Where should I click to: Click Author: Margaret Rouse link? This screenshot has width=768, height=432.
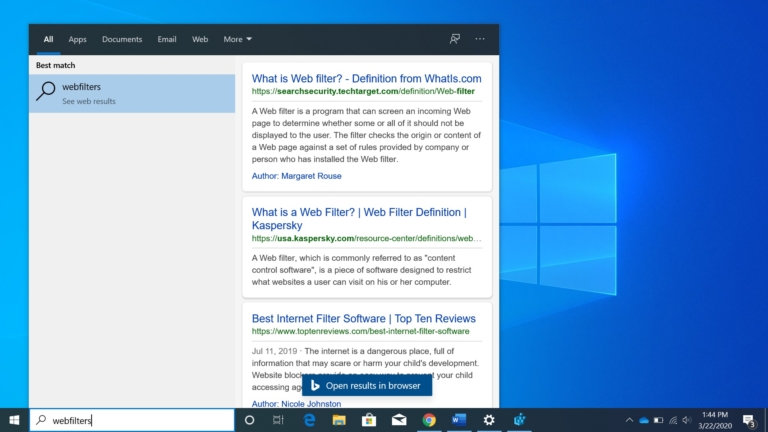point(296,176)
